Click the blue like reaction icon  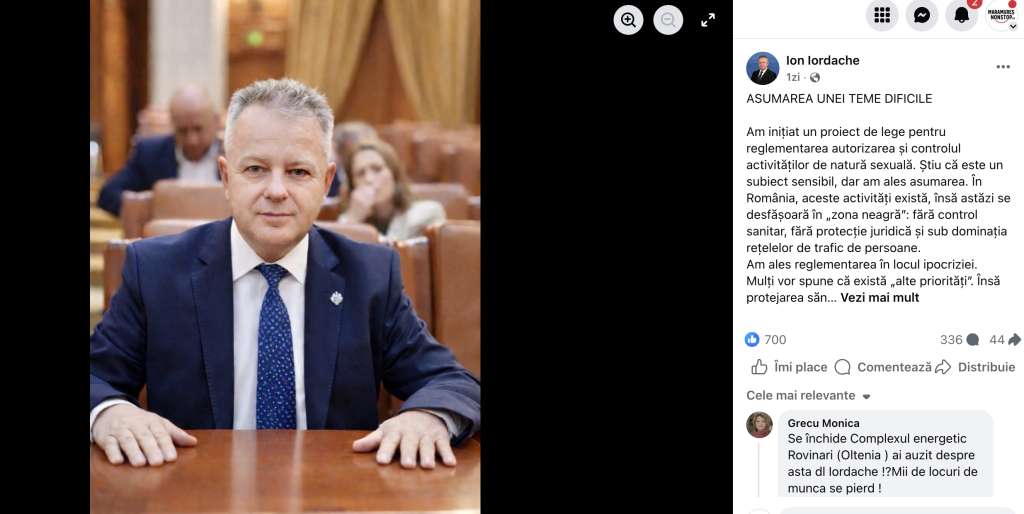pyautogui.click(x=752, y=340)
